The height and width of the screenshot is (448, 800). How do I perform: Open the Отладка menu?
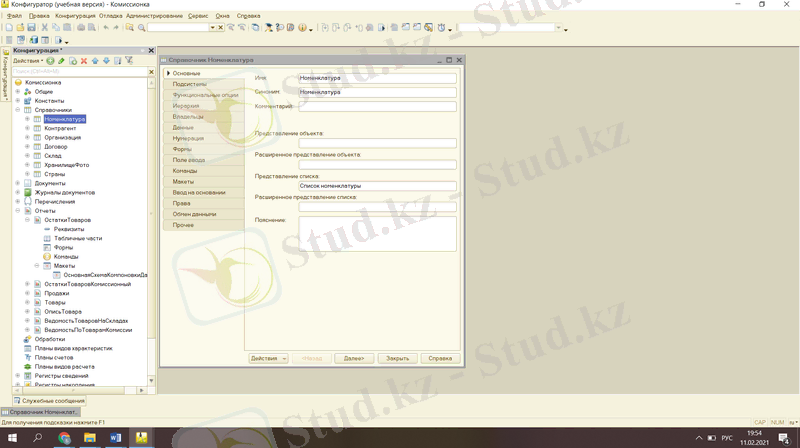111,16
